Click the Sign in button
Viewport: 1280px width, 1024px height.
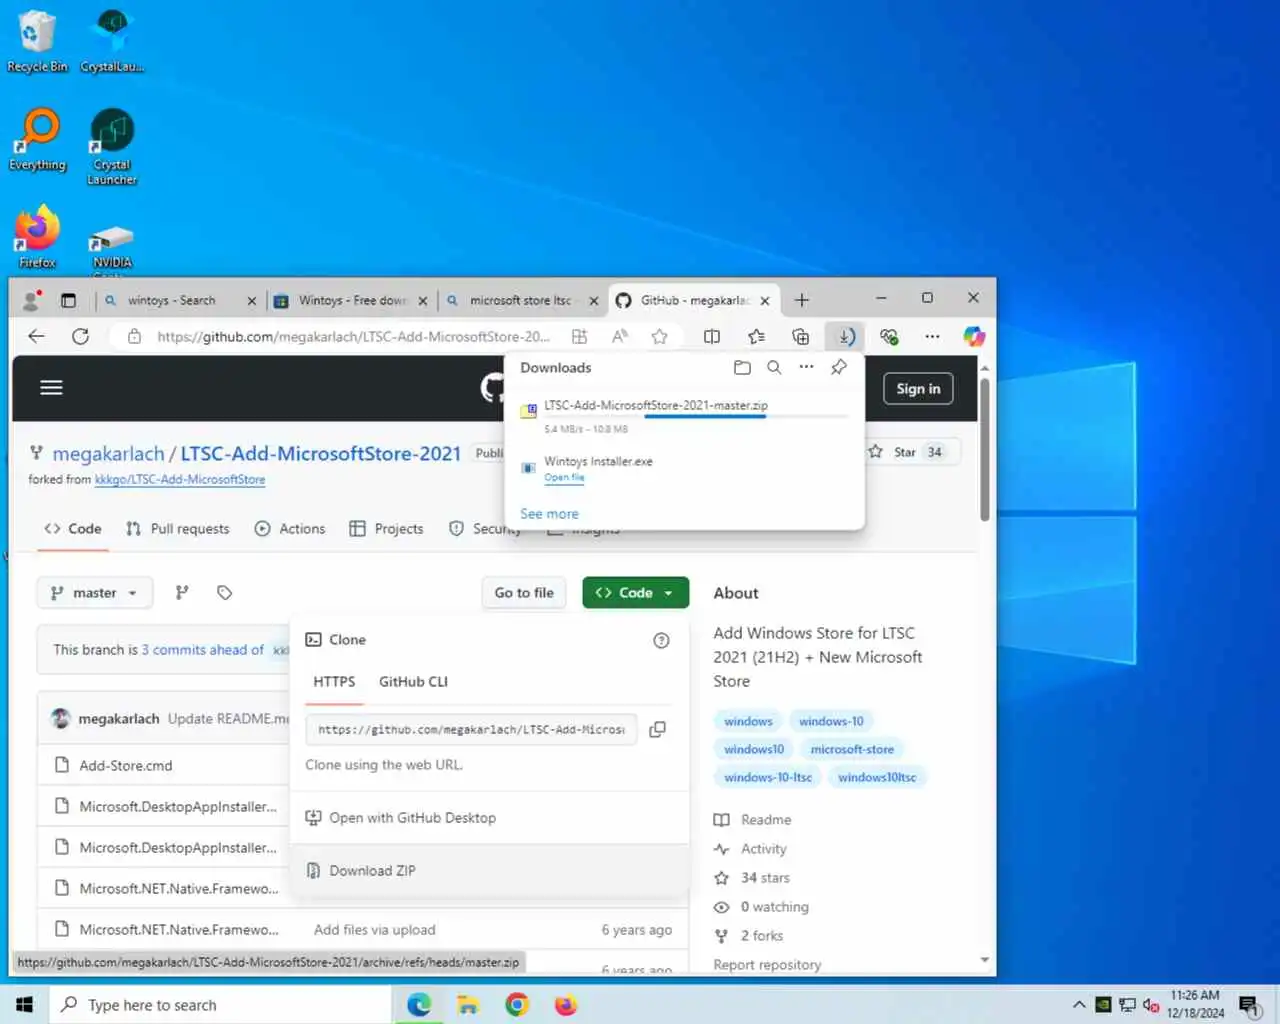[918, 389]
